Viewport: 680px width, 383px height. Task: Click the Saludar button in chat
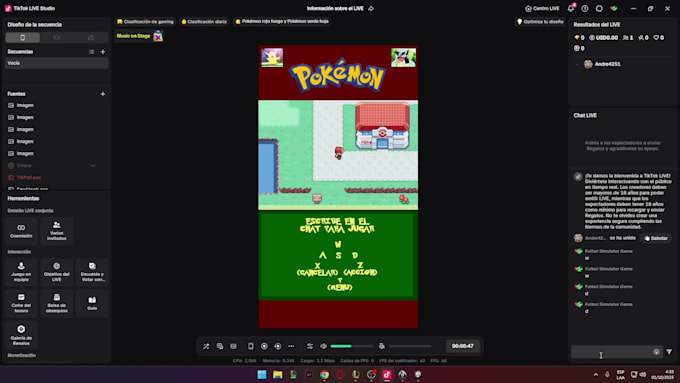point(656,238)
